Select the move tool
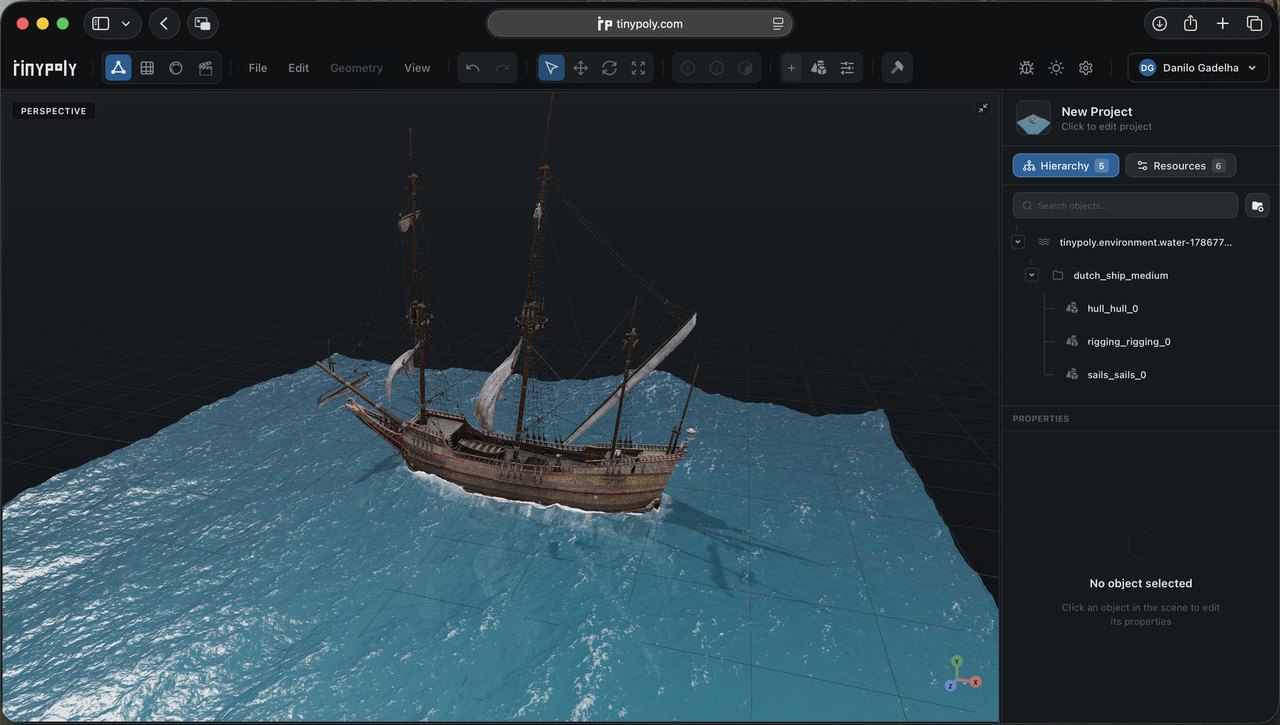Image resolution: width=1280 pixels, height=725 pixels. click(x=580, y=68)
